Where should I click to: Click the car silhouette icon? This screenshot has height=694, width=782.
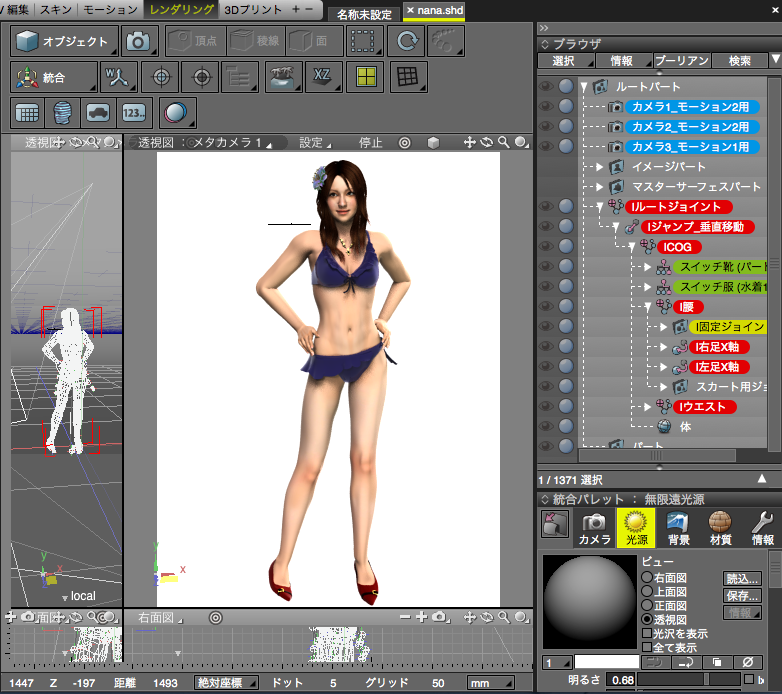(98, 113)
